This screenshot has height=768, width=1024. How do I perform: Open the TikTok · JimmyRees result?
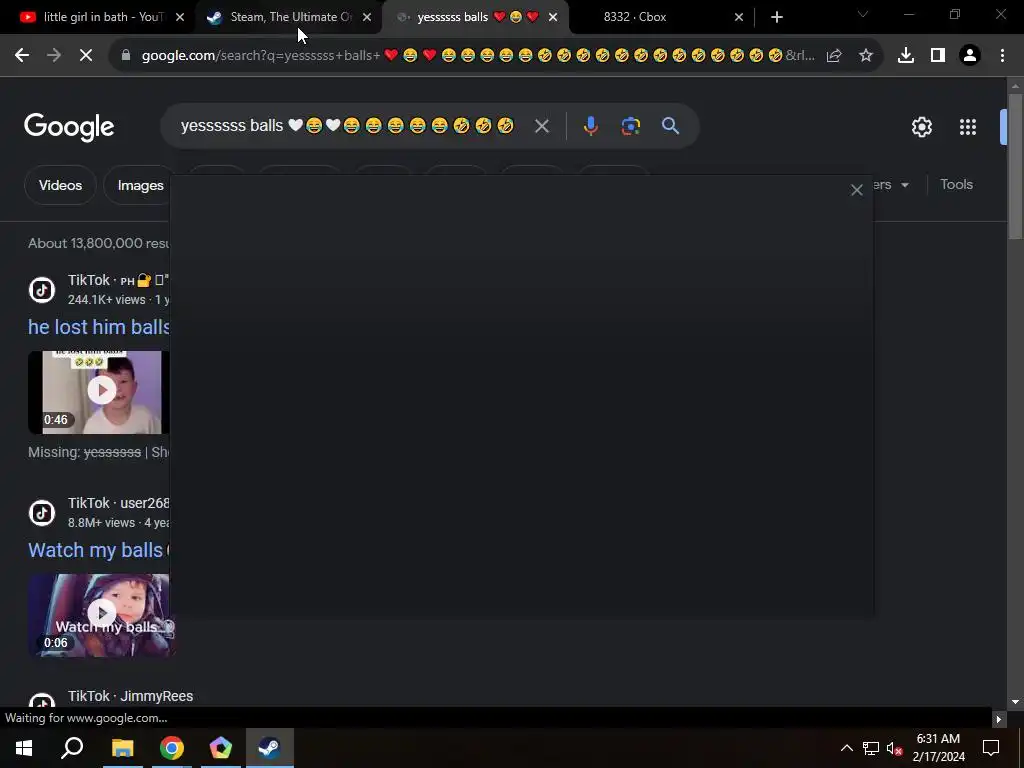[130, 696]
